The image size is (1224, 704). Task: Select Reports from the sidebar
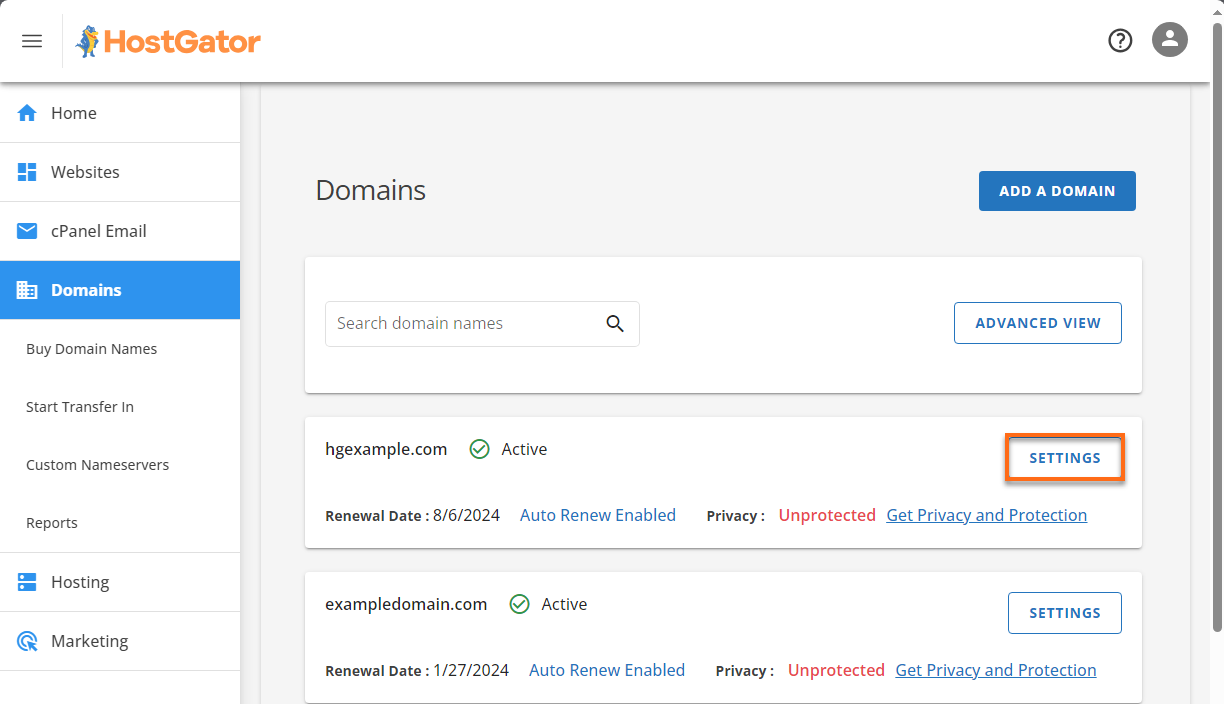coord(51,522)
